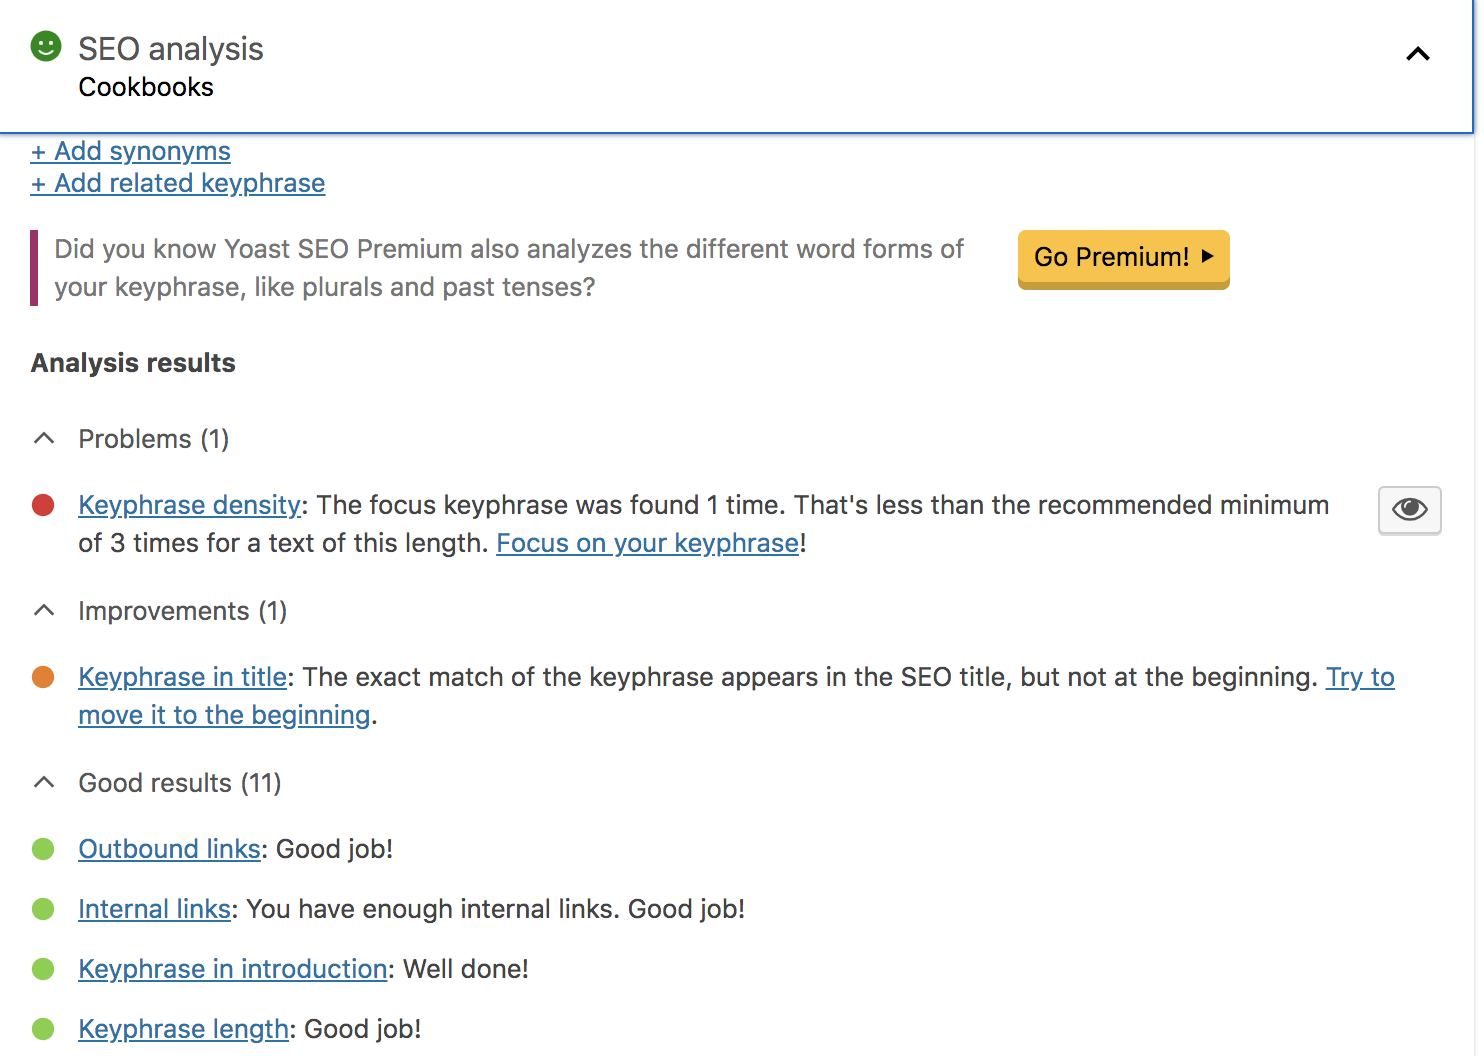This screenshot has width=1484, height=1056.
Task: Open the Add related keyphrase link
Action: point(178,183)
